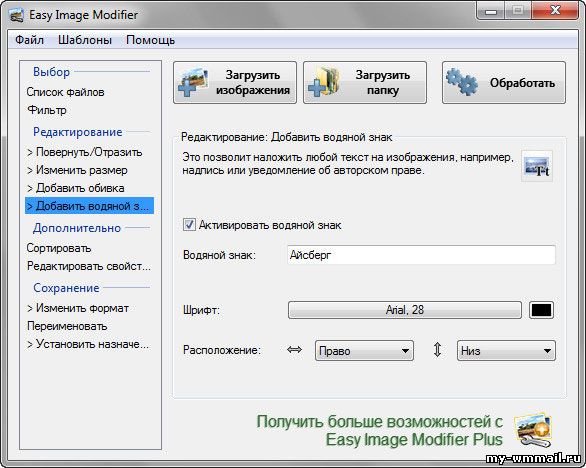
Task: Click the Водяной знак text field
Action: pyautogui.click(x=421, y=255)
